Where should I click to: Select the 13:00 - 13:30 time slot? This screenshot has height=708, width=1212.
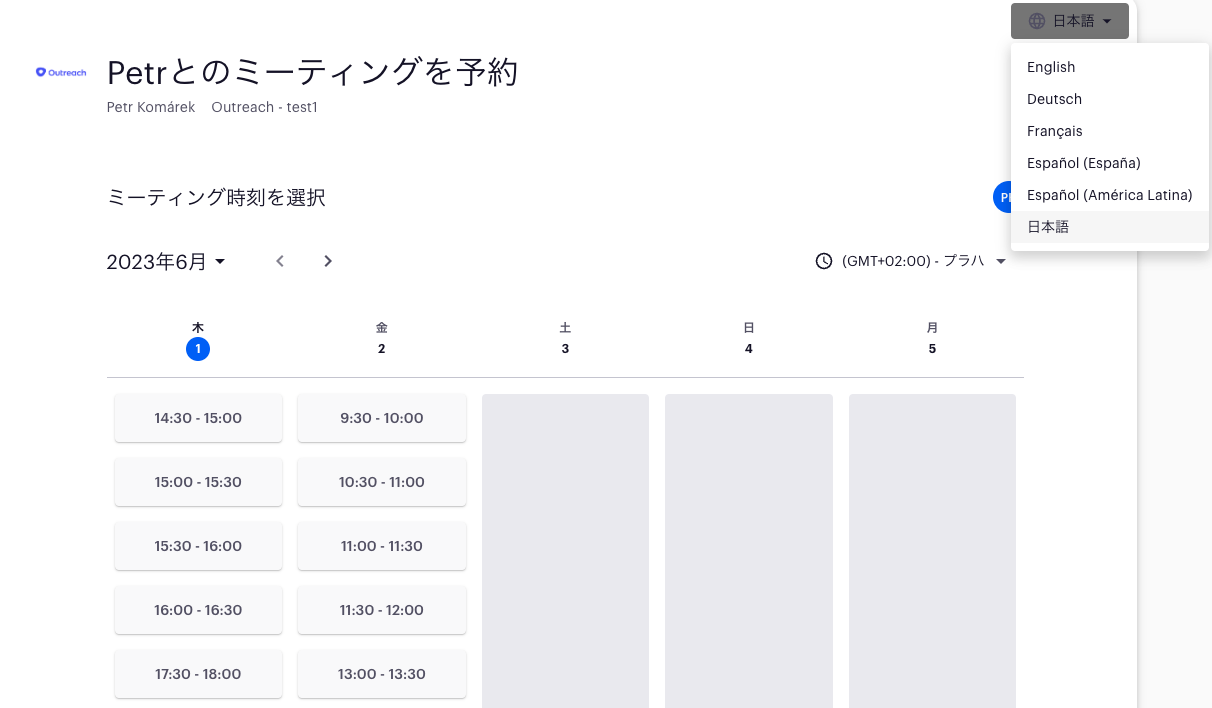(x=381, y=674)
